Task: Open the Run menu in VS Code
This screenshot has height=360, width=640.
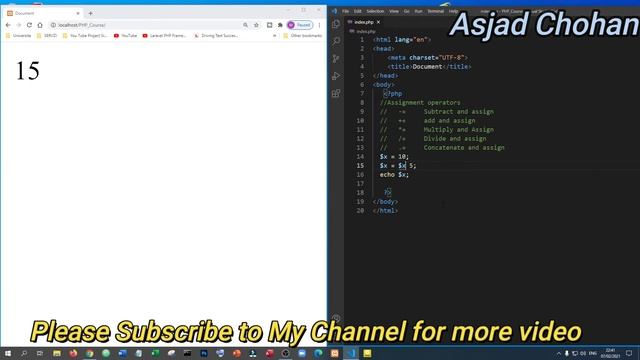Action: (418, 11)
